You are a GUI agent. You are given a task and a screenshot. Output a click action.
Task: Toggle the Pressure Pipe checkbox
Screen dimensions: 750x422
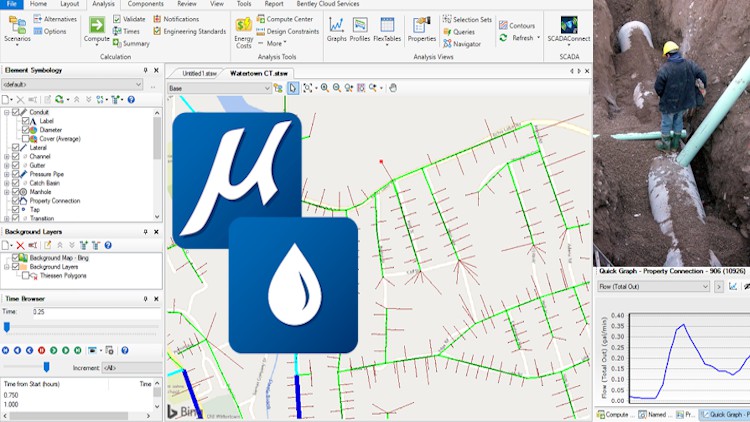(x=16, y=174)
